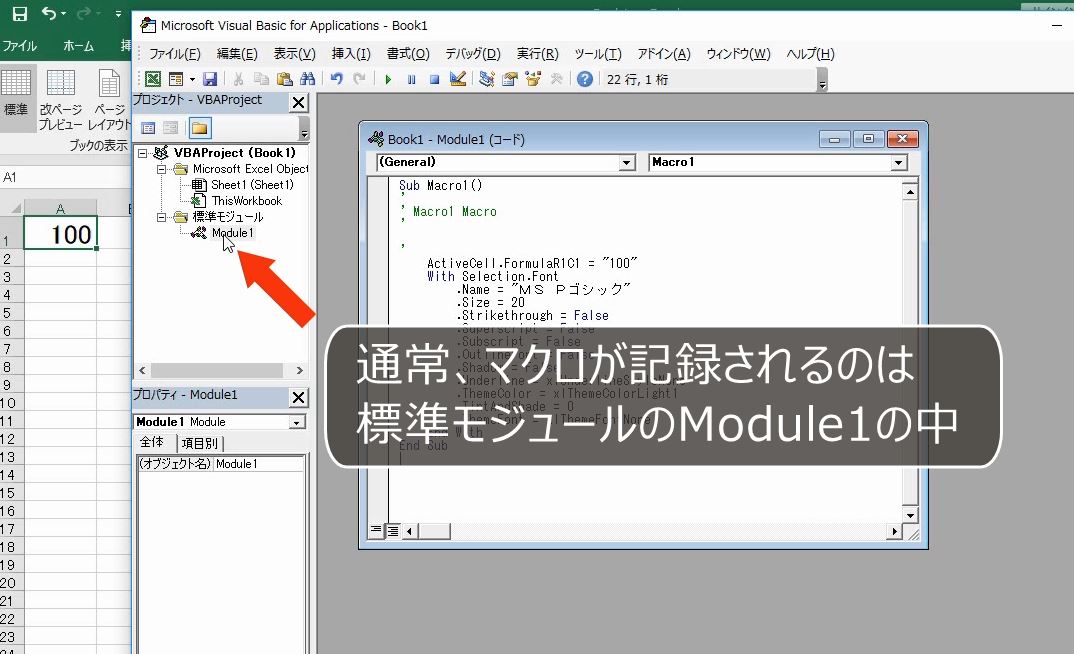The width and height of the screenshot is (1074, 654).
Task: Open the 編集(E) menu
Action: 237,53
